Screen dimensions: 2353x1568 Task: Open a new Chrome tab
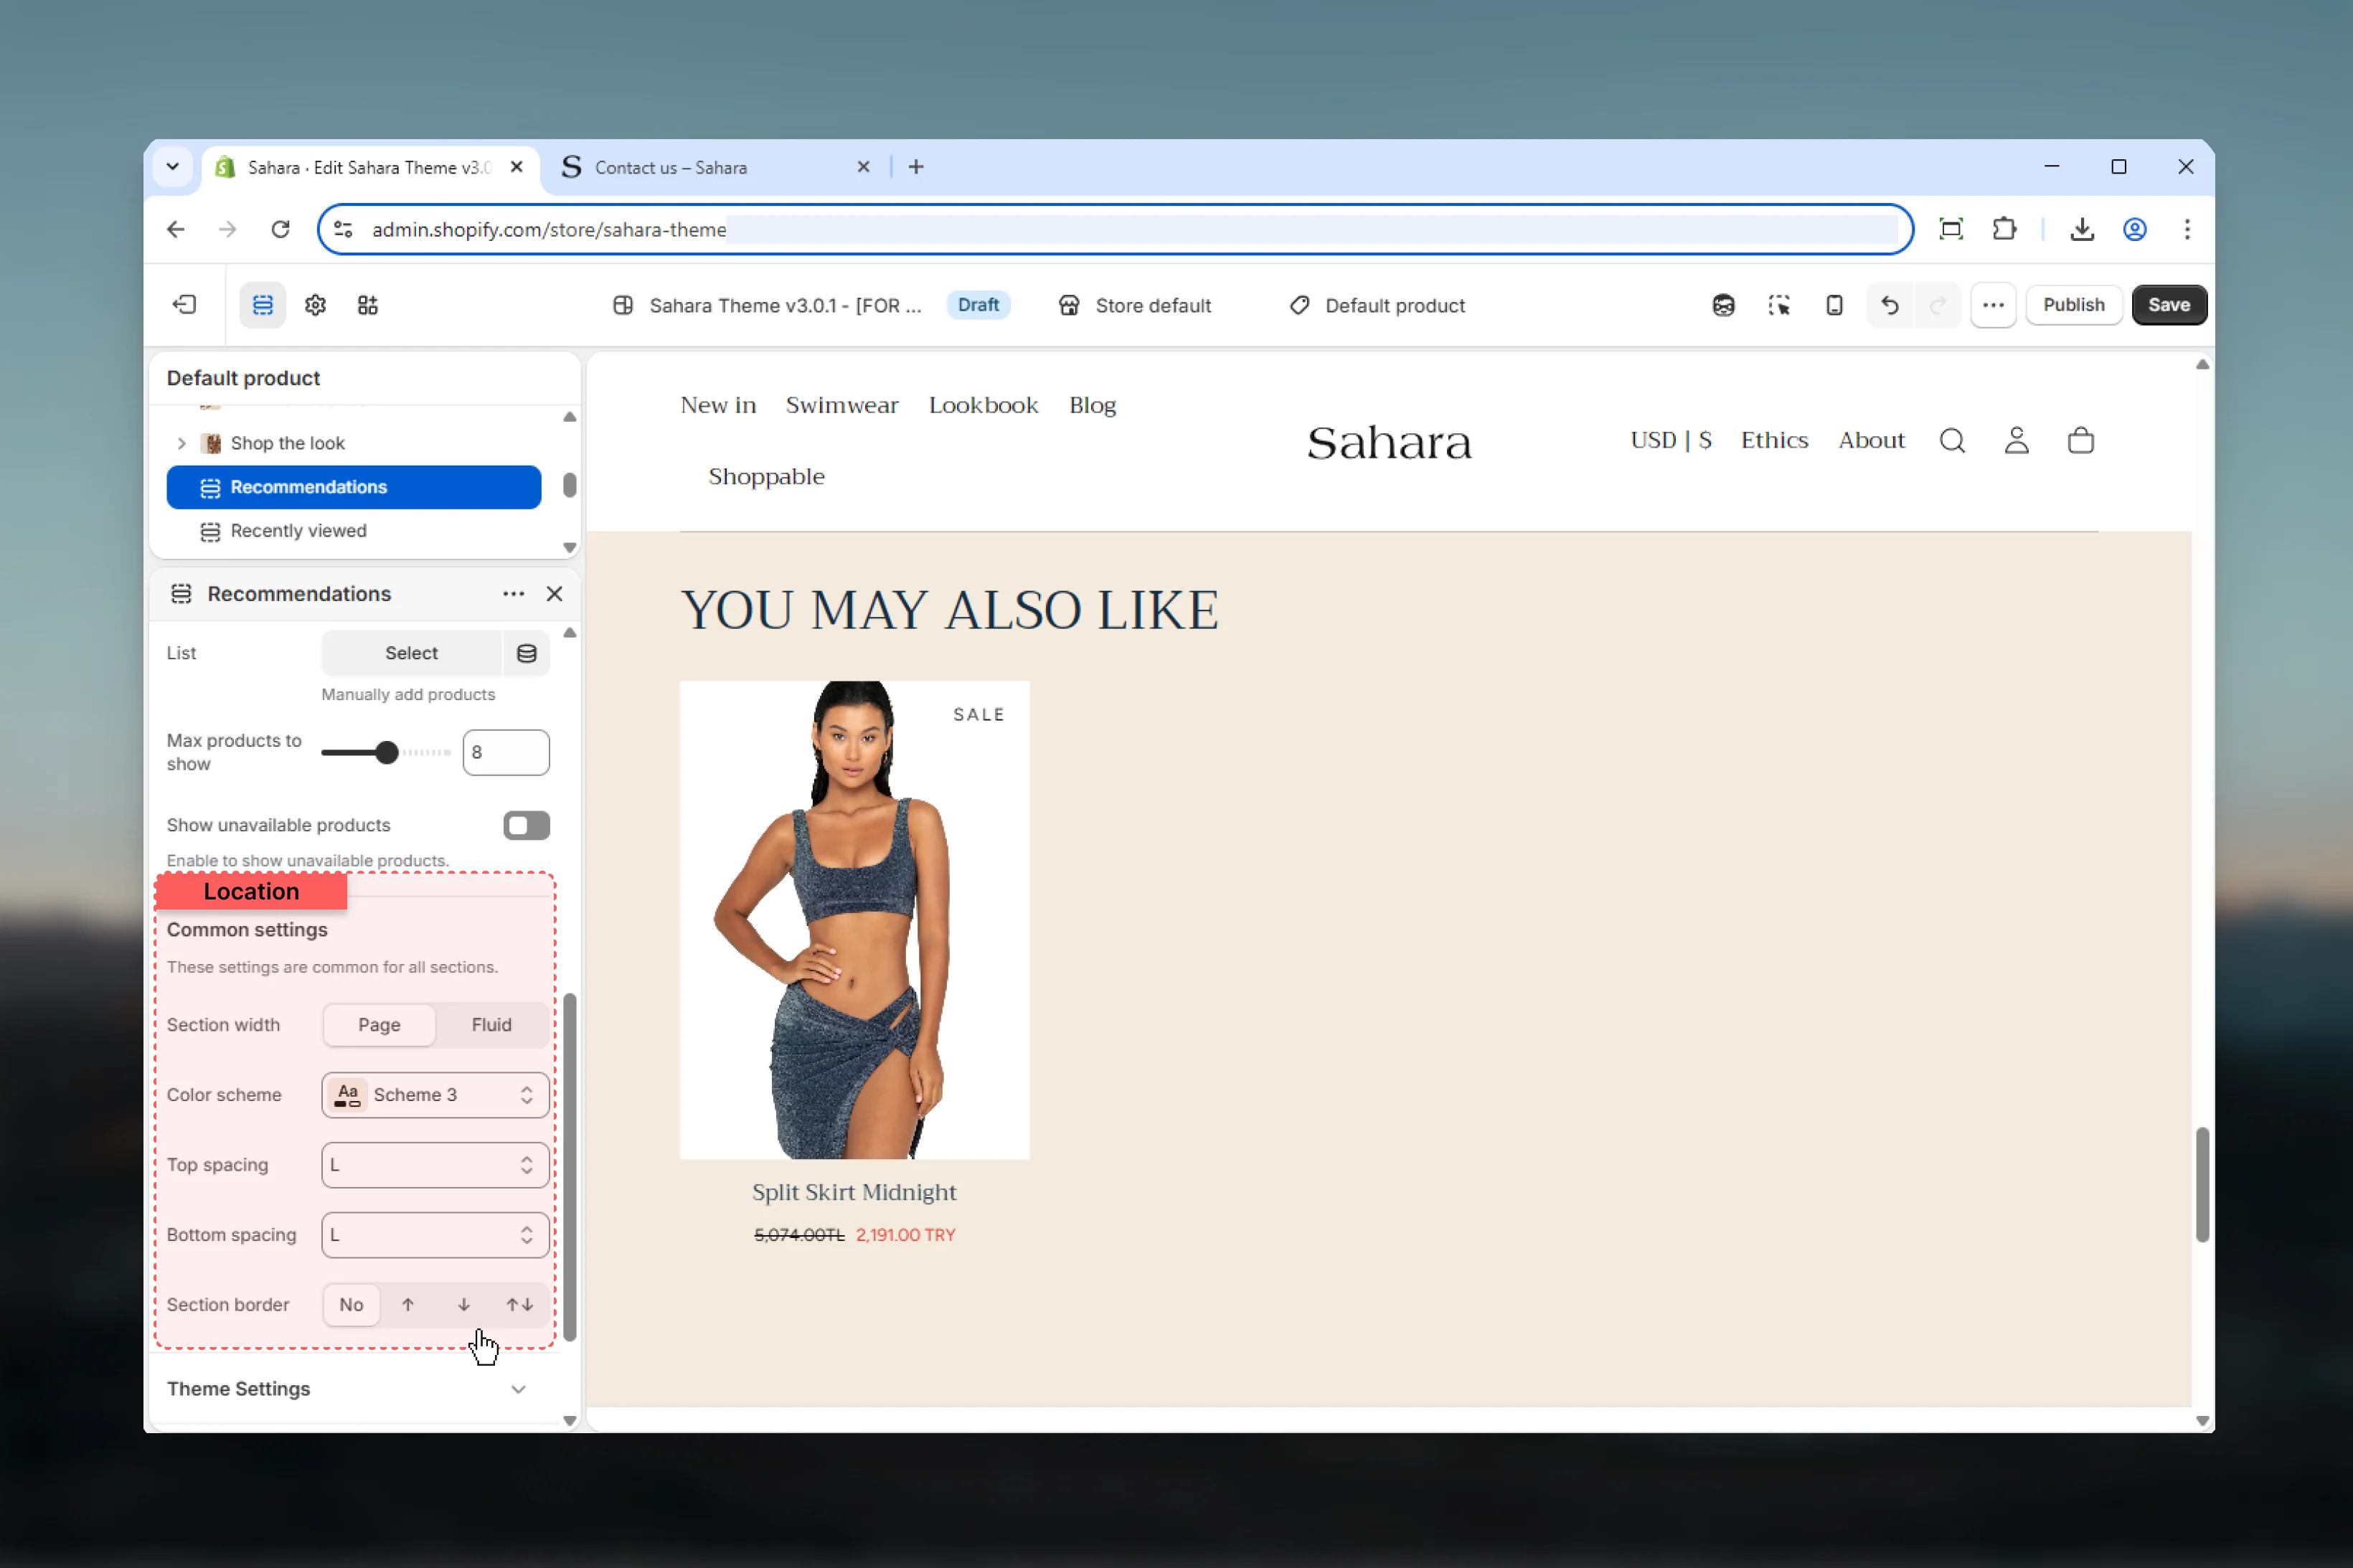tap(916, 167)
